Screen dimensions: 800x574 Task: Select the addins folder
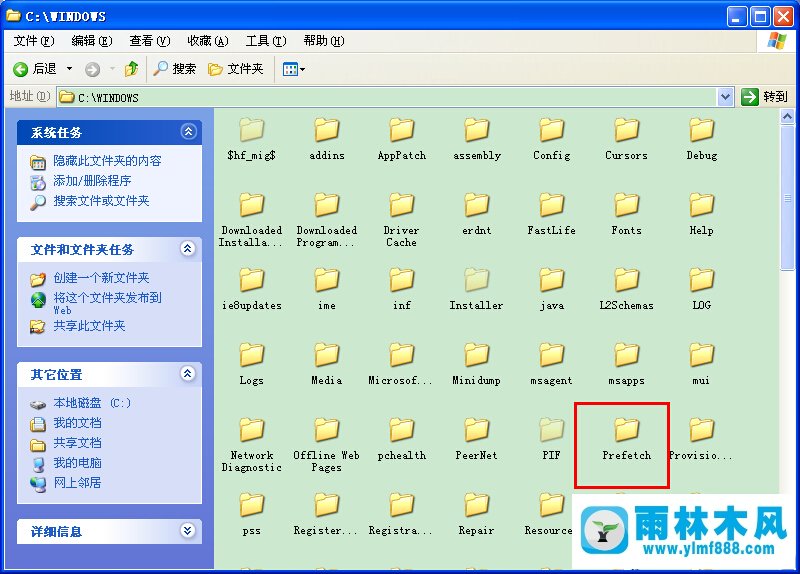pos(327,139)
